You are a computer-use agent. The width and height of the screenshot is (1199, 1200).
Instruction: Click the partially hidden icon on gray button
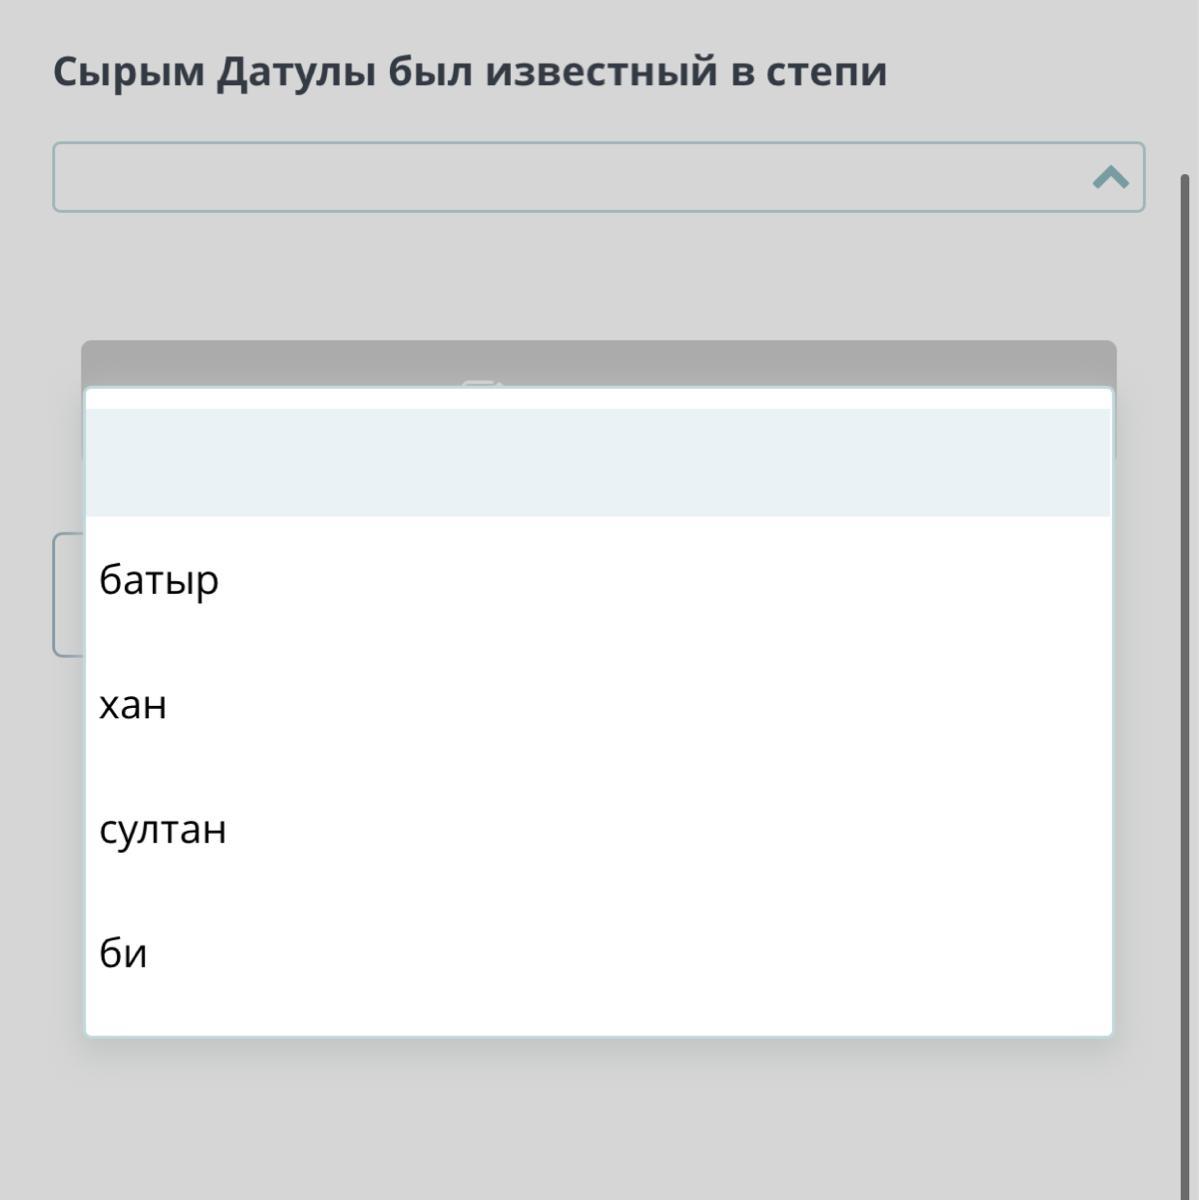[x=480, y=382]
